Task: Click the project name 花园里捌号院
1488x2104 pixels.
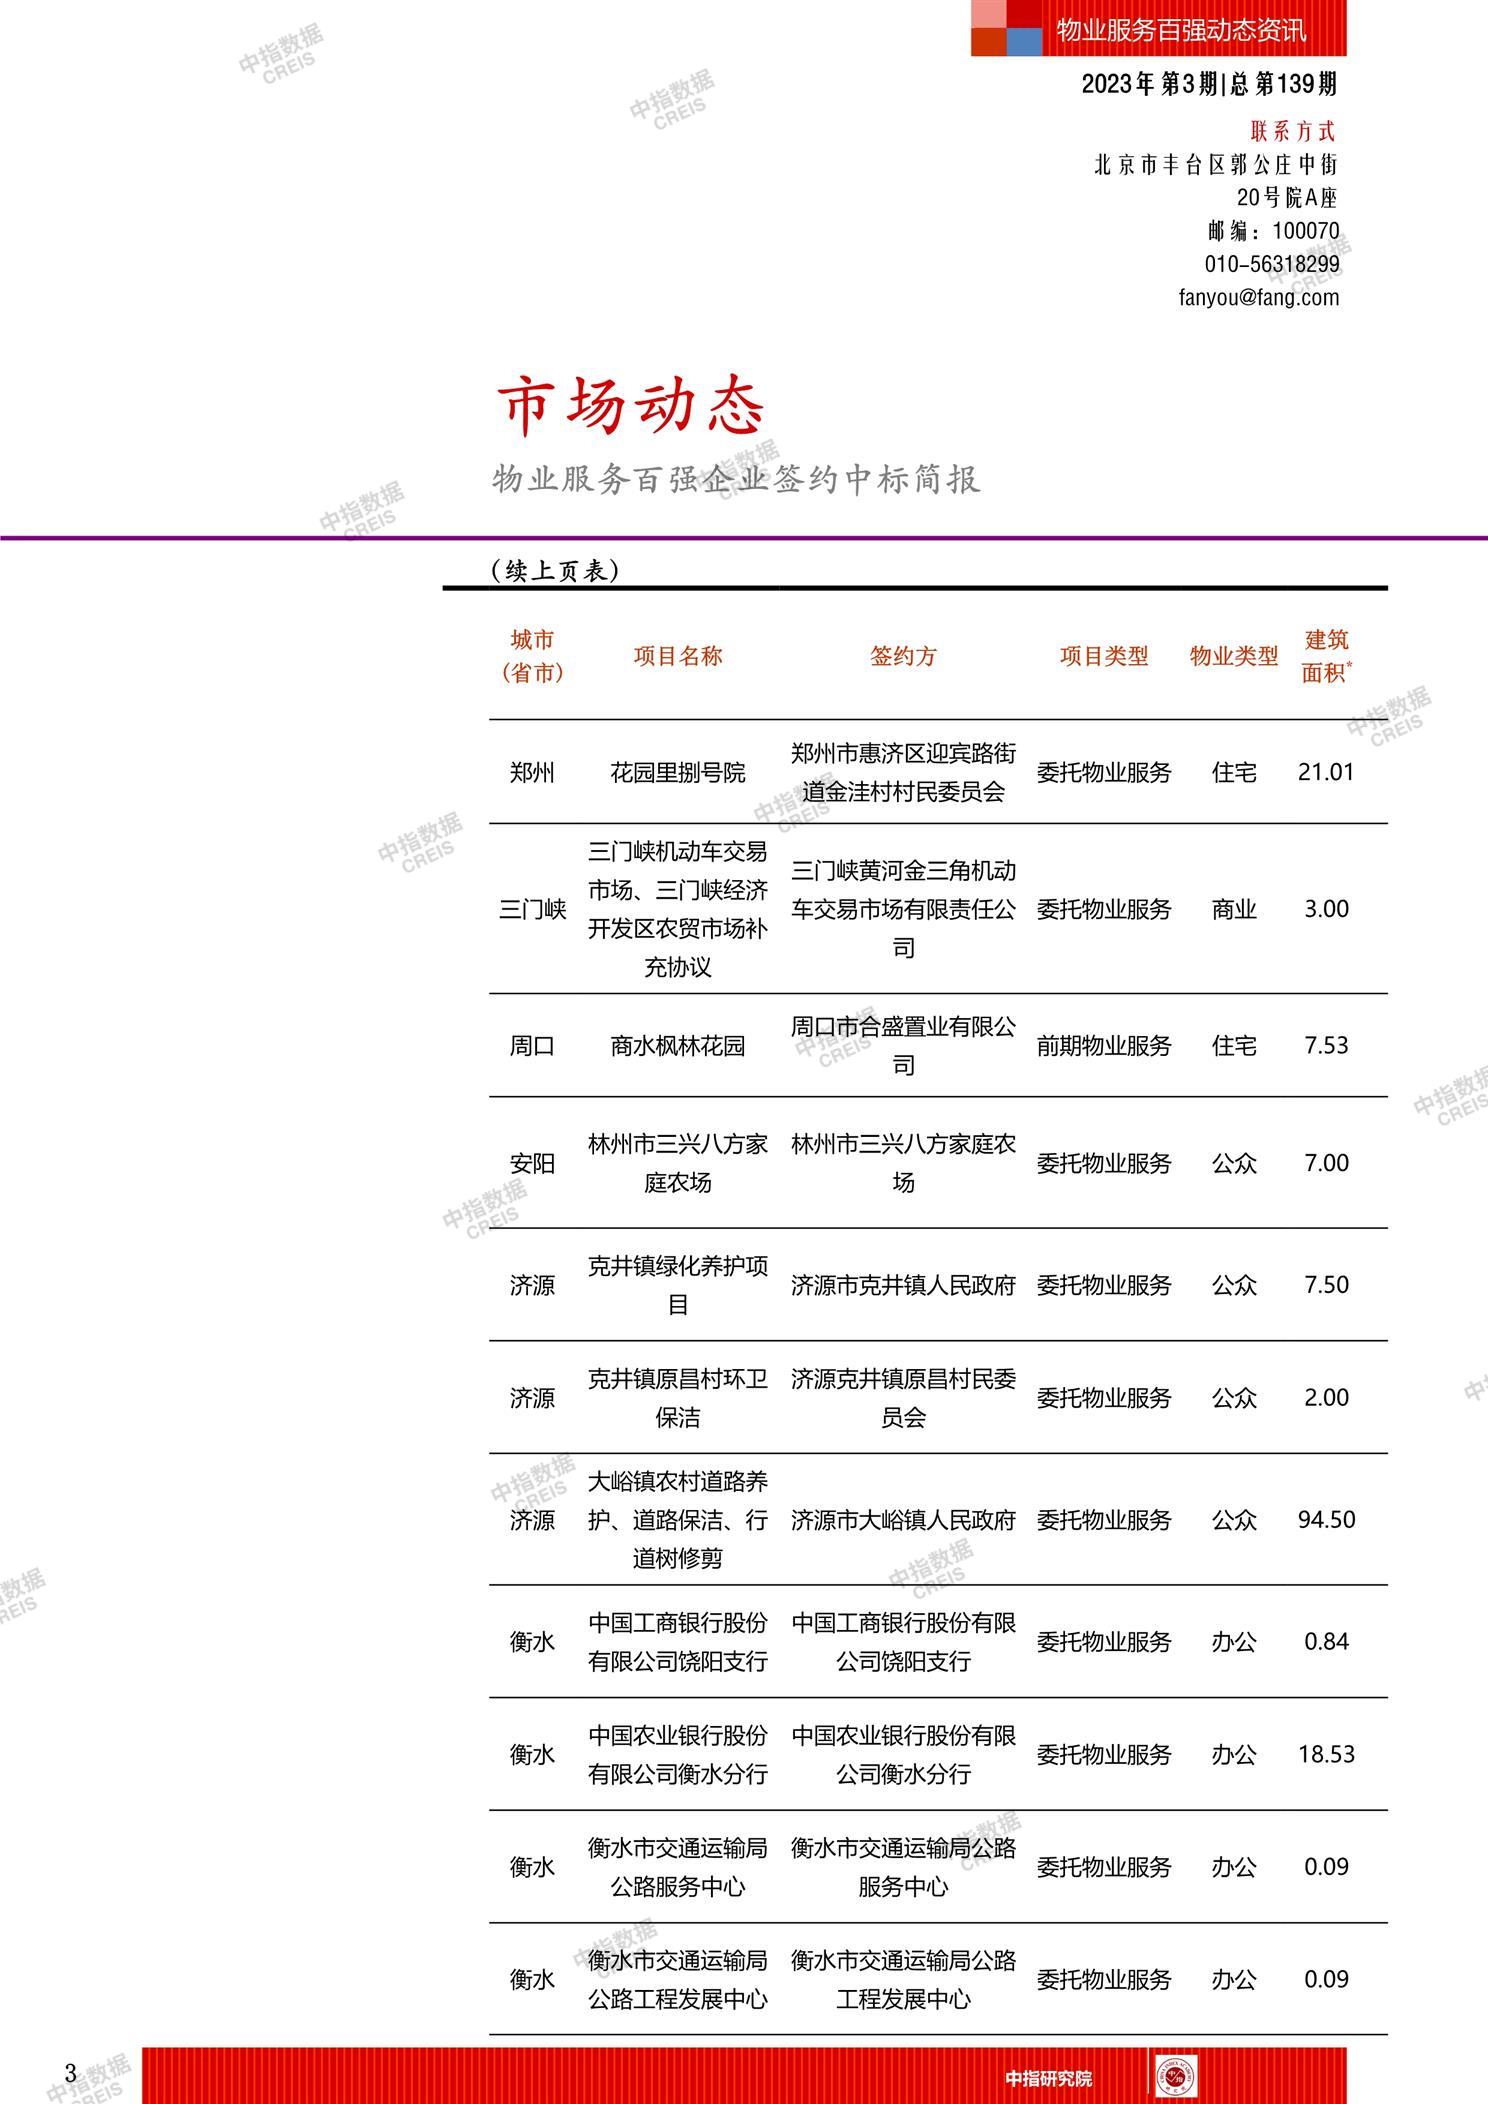Action: point(678,772)
